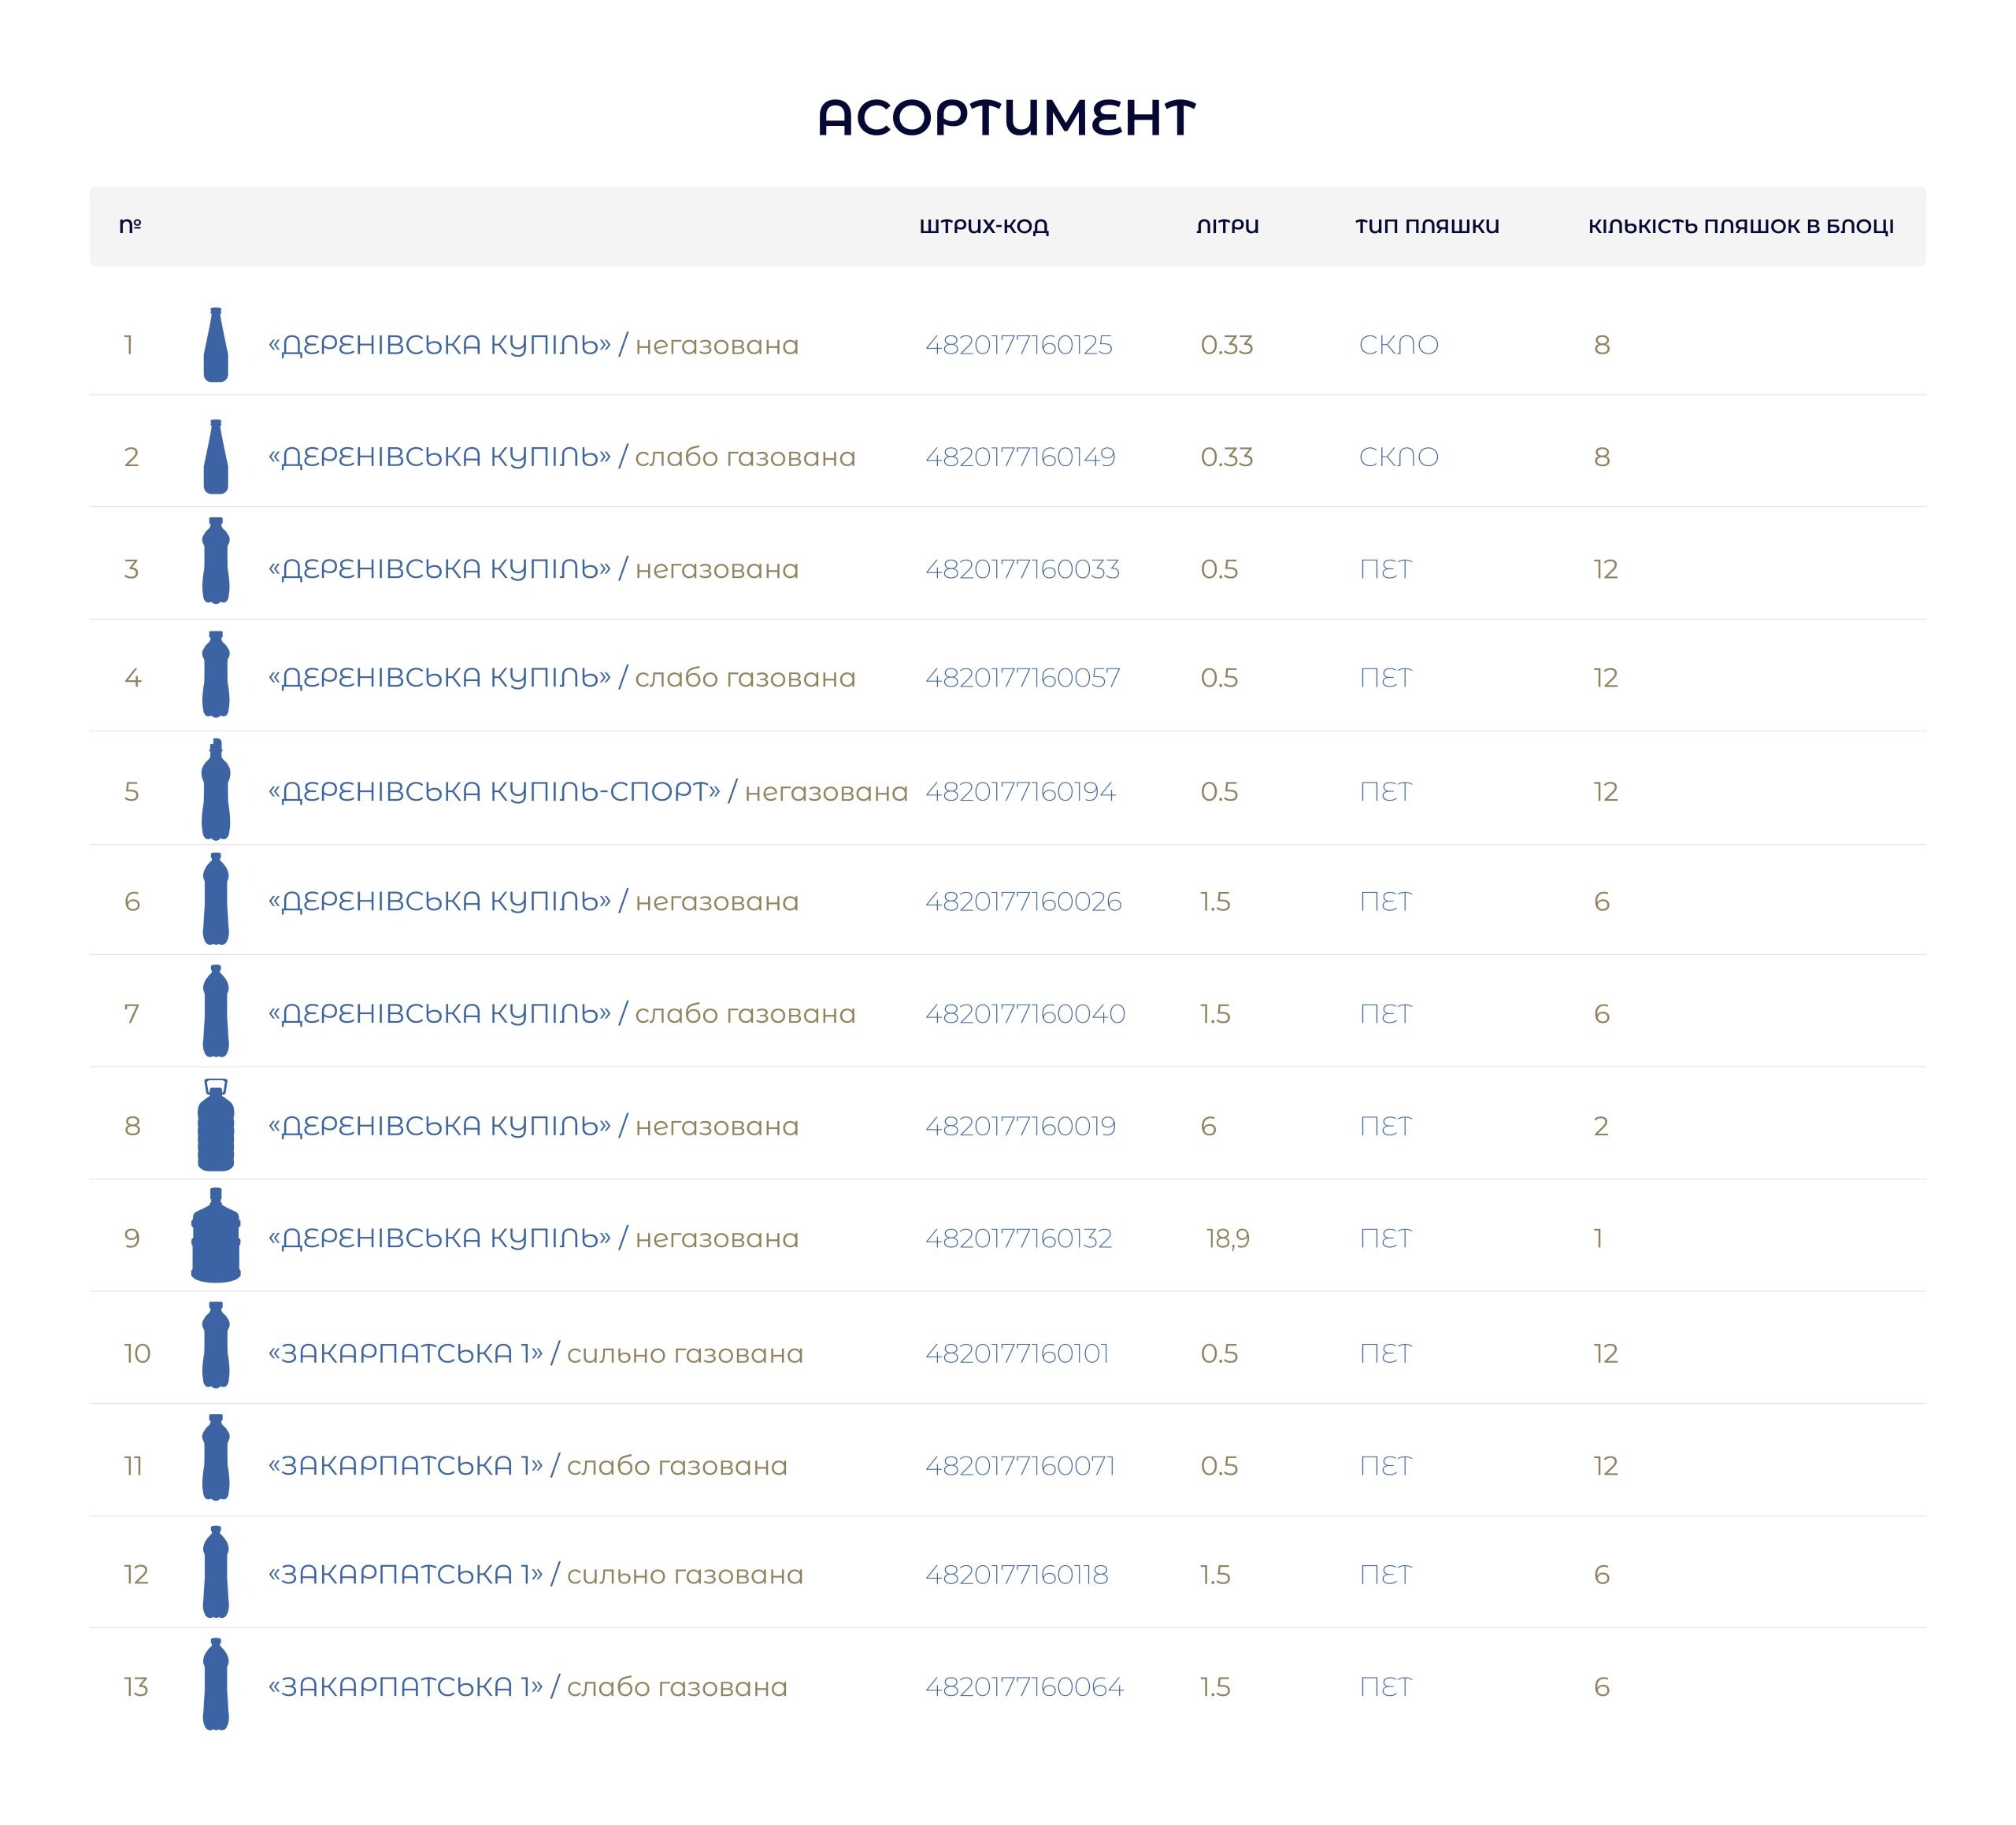Click the АСОРТИМЕНТ page heading
Image resolution: width=2016 pixels, height=1825 pixels.
1007,117
